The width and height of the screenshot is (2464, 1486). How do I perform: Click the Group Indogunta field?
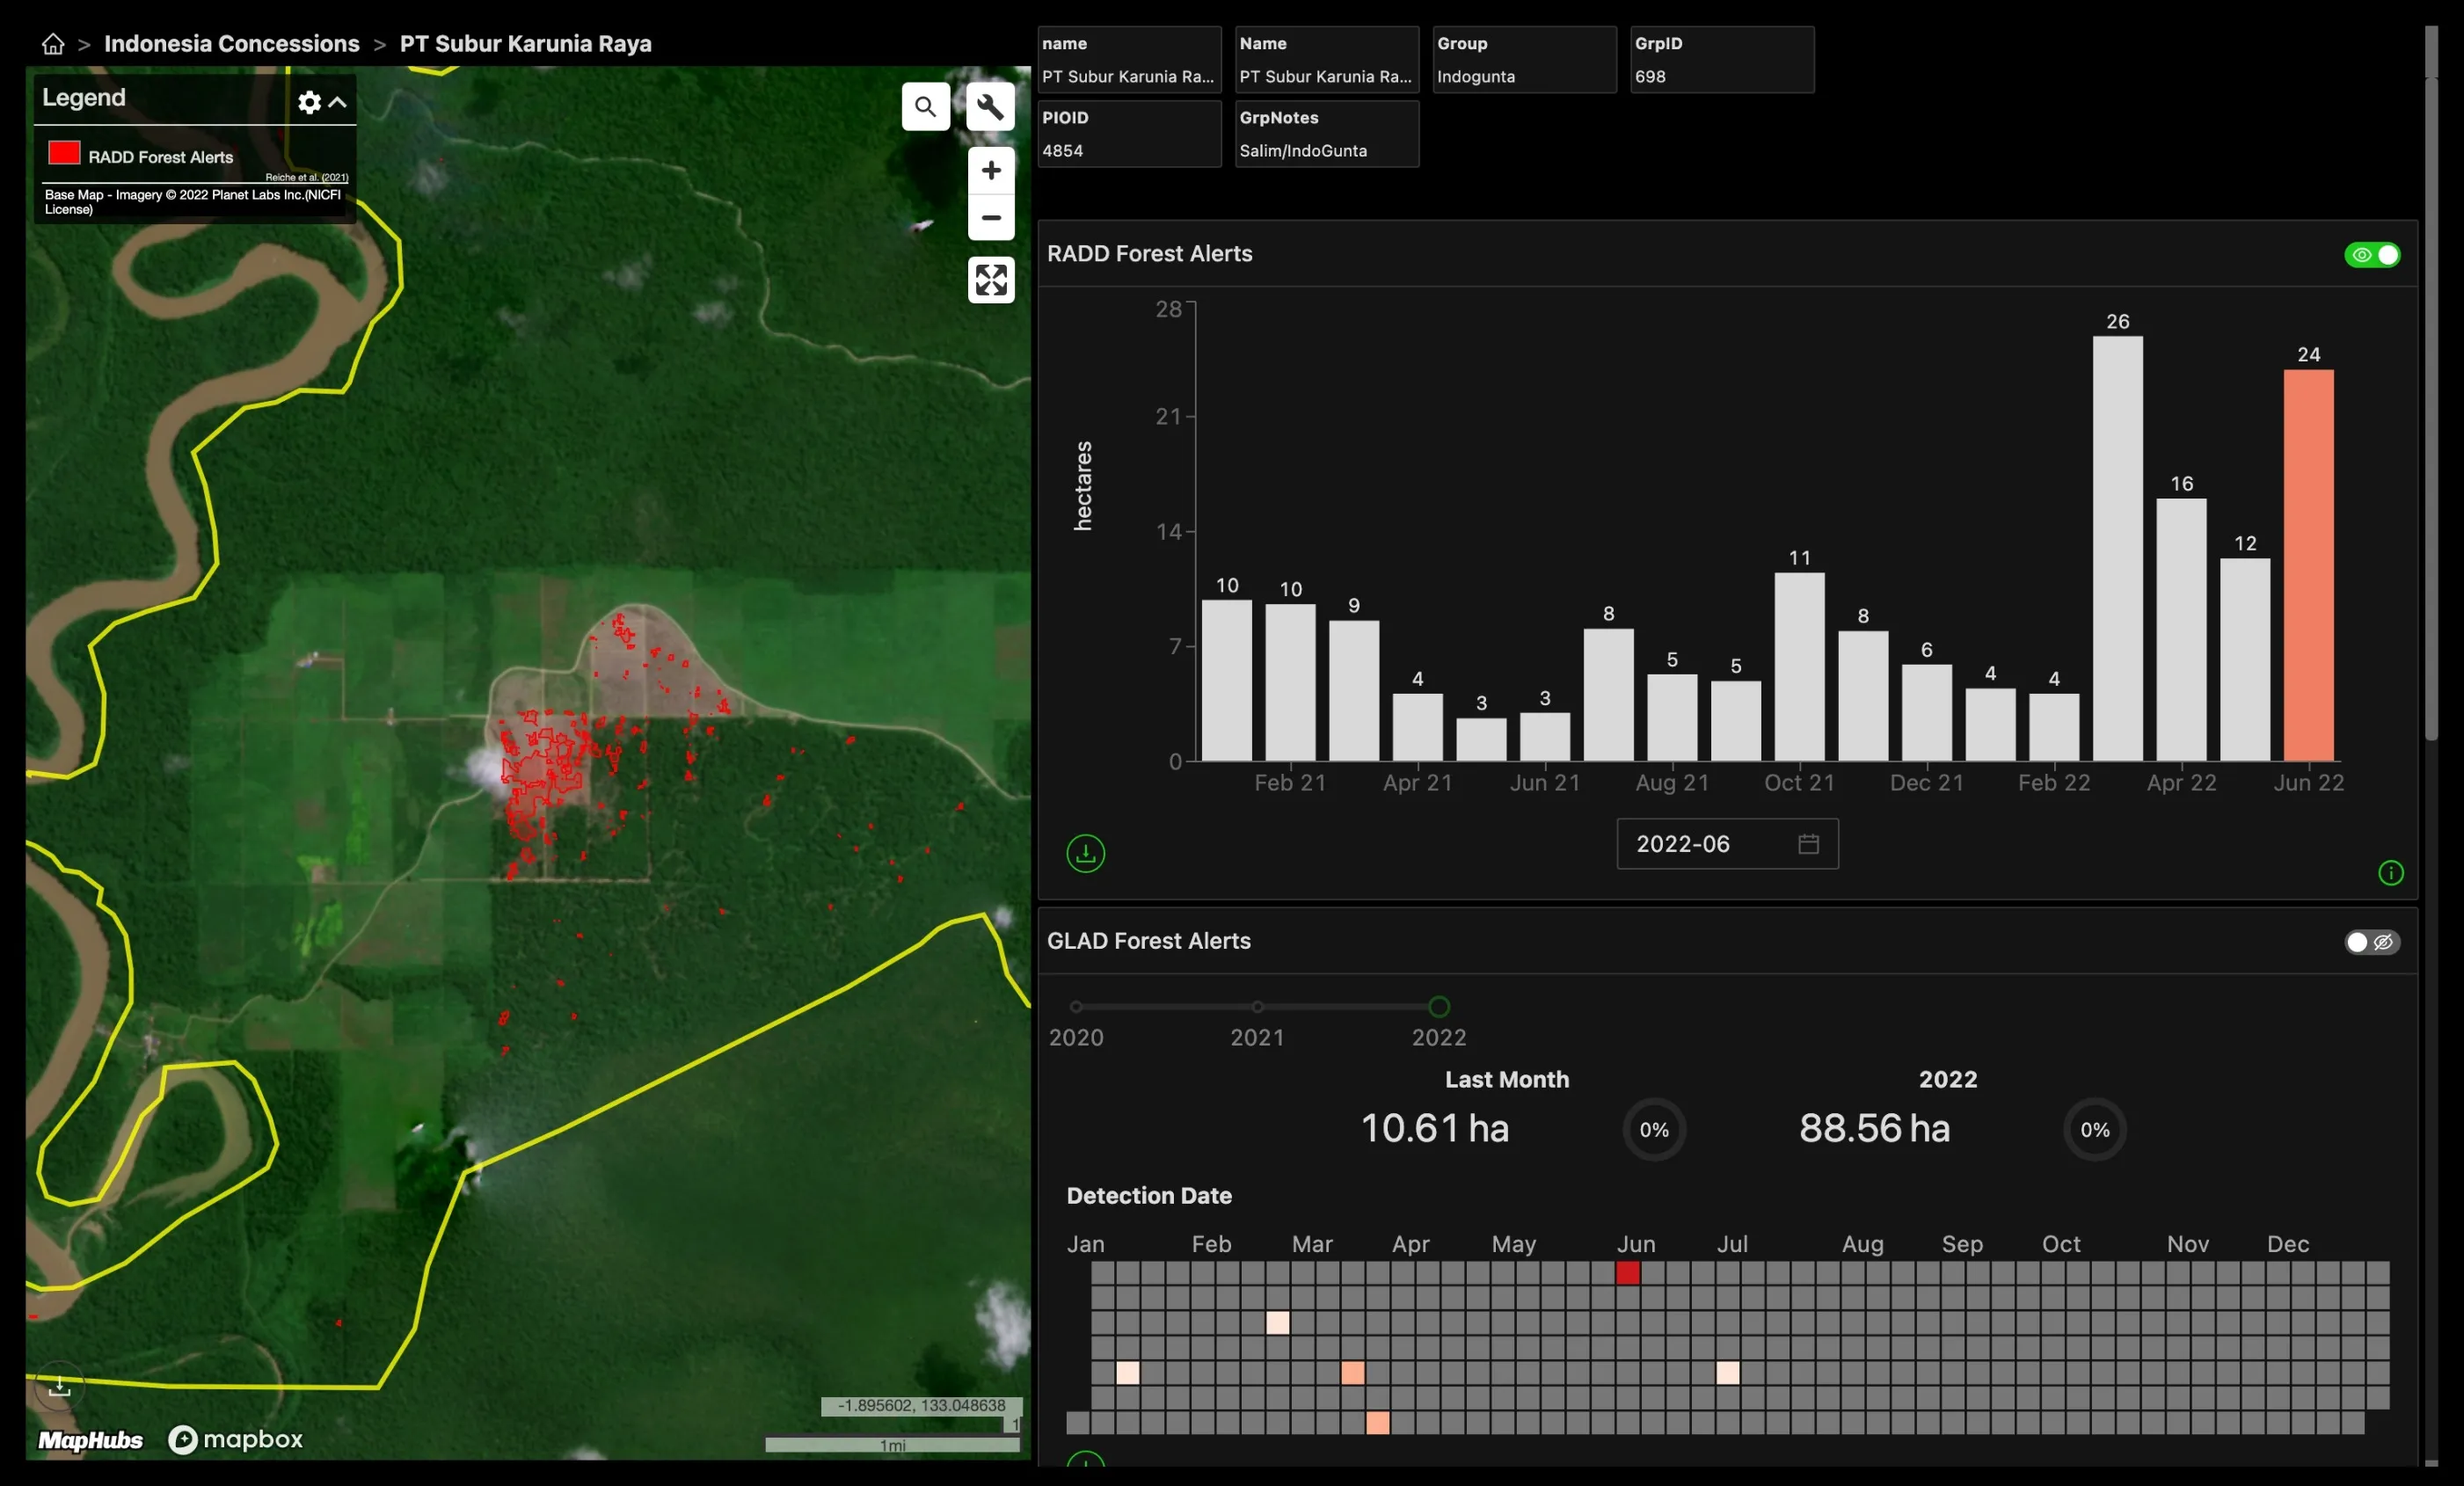click(x=1524, y=60)
